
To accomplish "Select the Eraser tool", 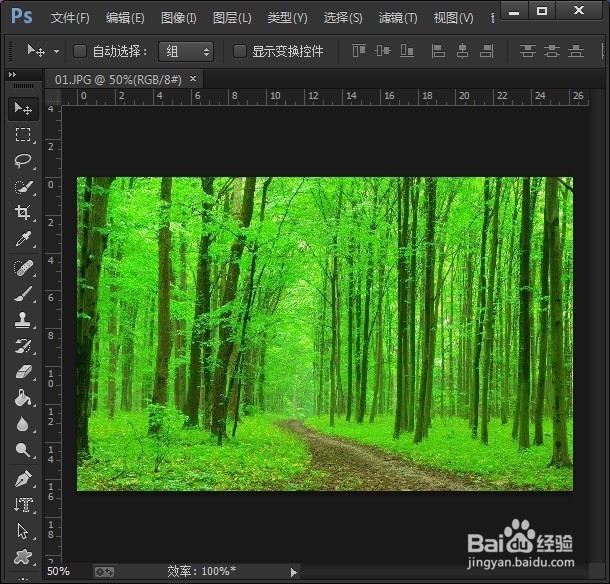I will [x=23, y=372].
